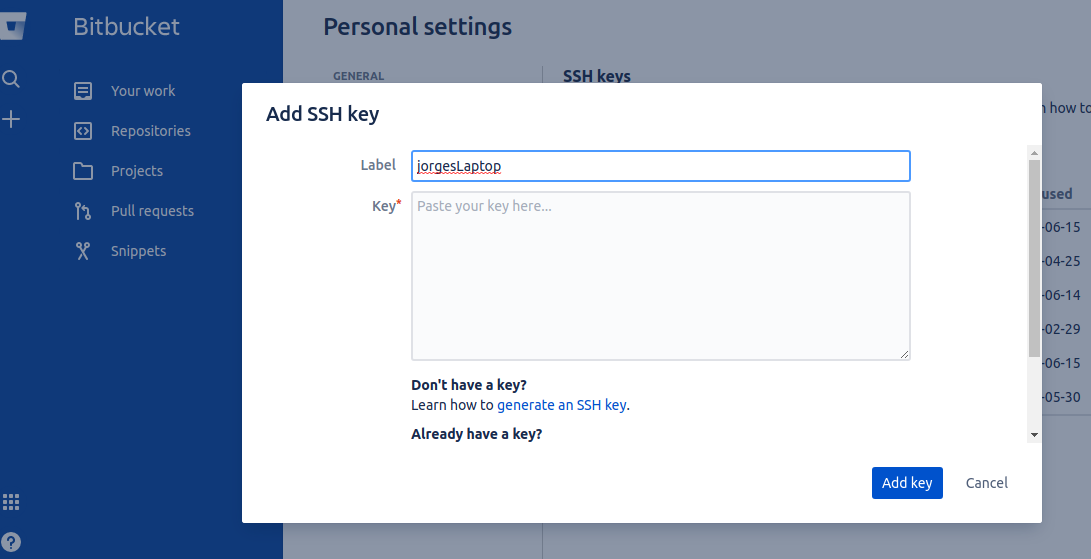The image size is (1091, 559).
Task: Click the Projects folder icon
Action: tap(83, 171)
